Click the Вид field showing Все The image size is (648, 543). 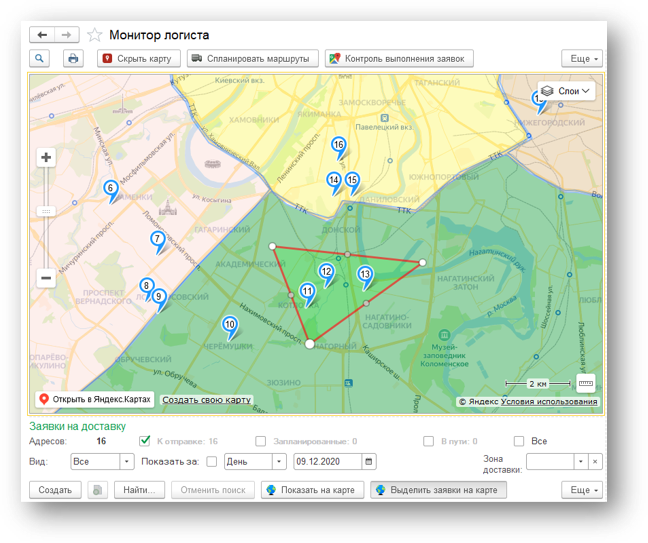[95, 462]
